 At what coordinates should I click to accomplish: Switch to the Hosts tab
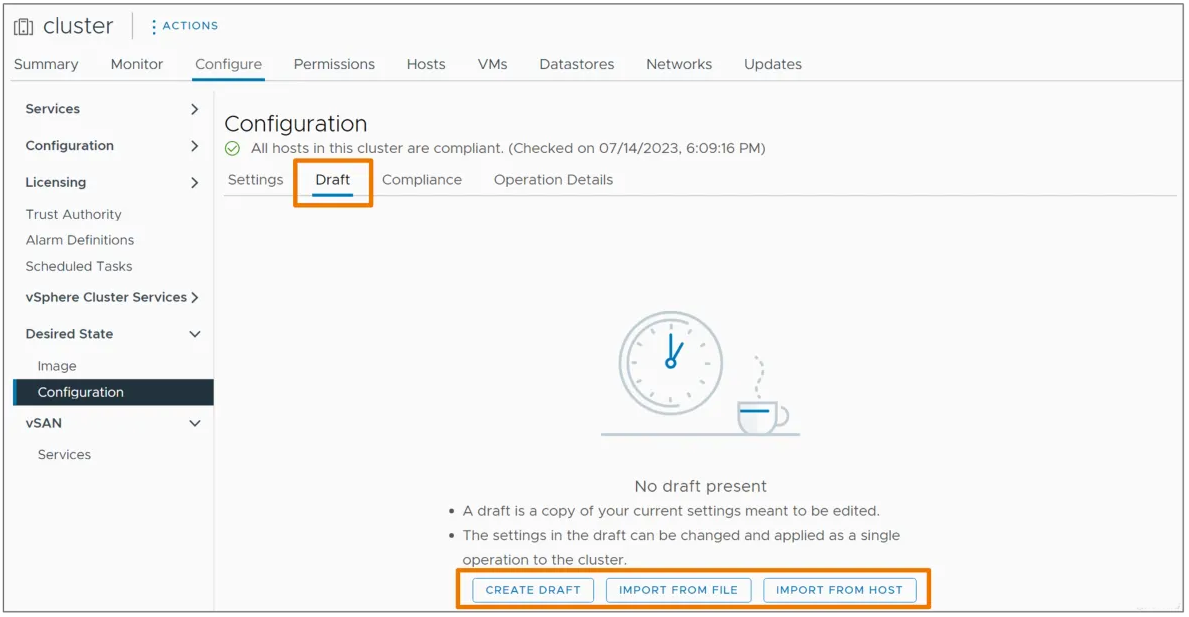pyautogui.click(x=426, y=64)
